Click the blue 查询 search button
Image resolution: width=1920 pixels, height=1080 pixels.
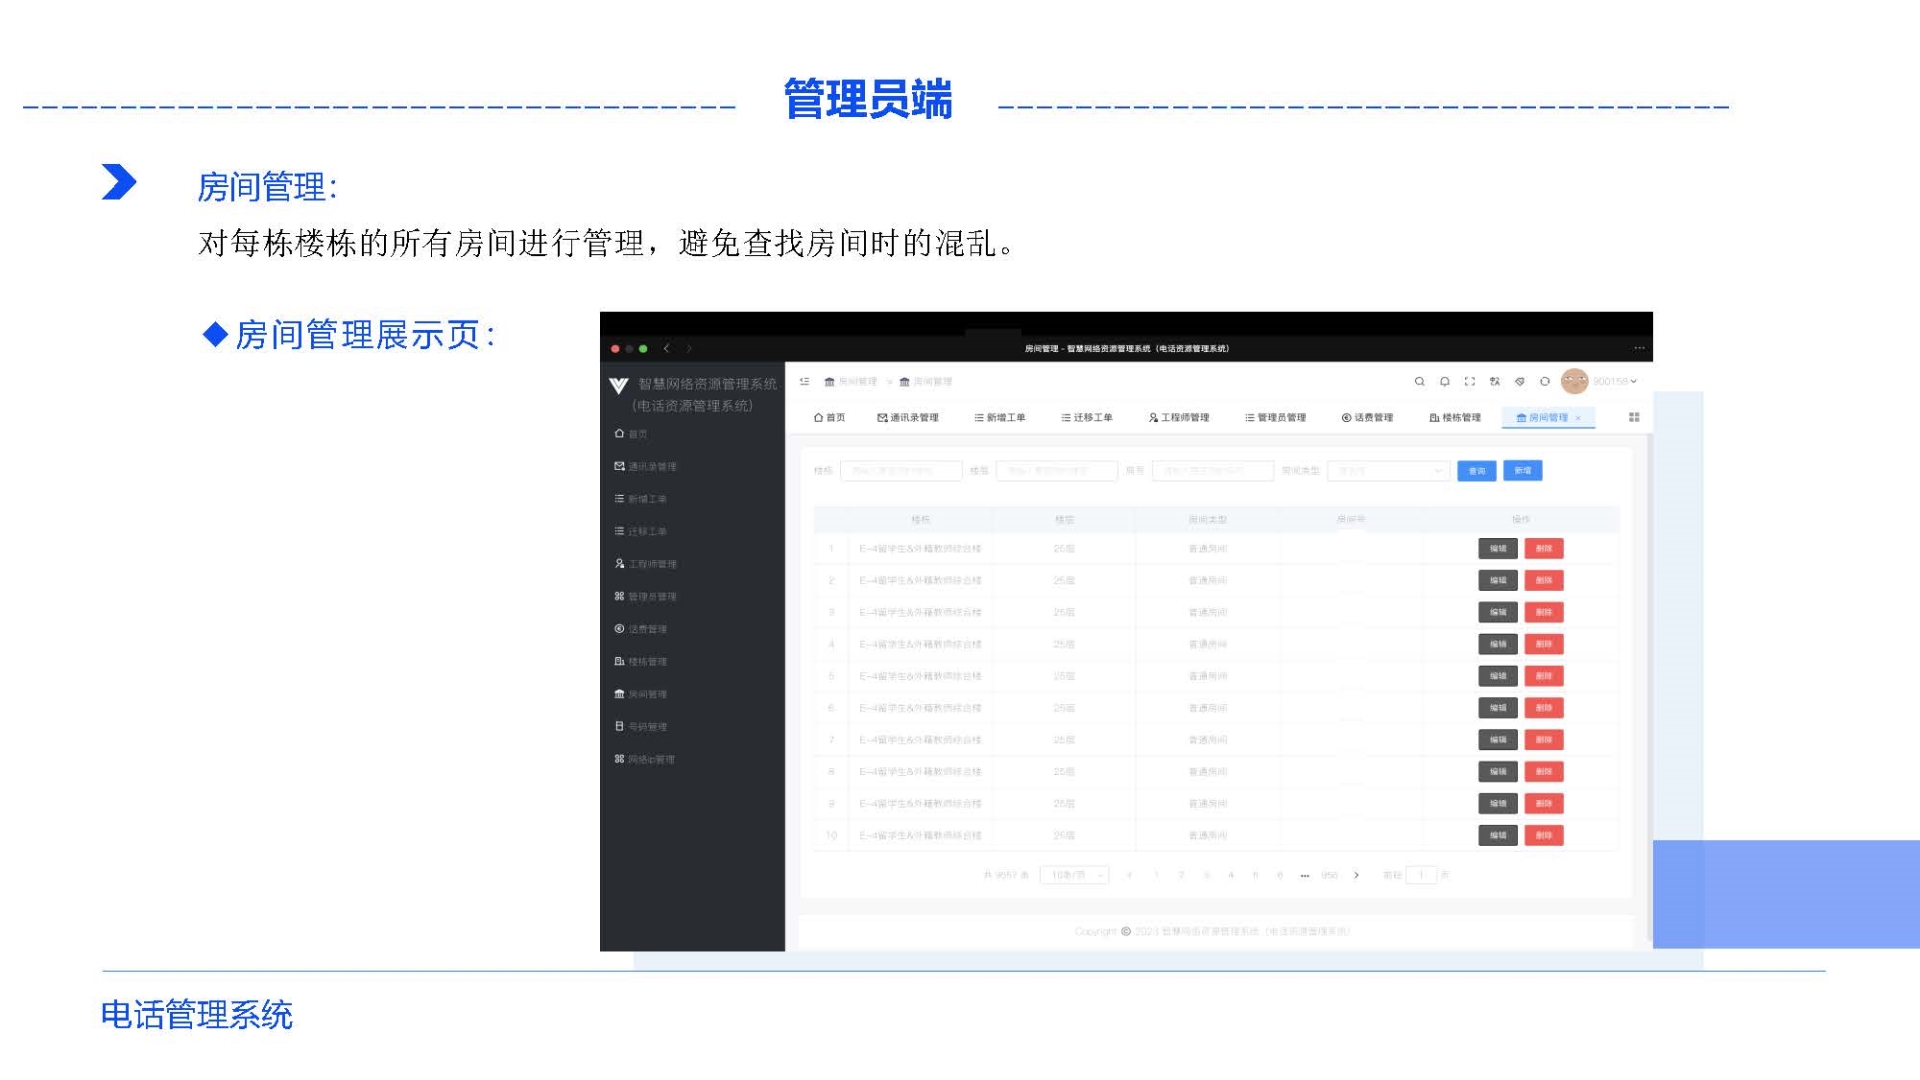1476,470
